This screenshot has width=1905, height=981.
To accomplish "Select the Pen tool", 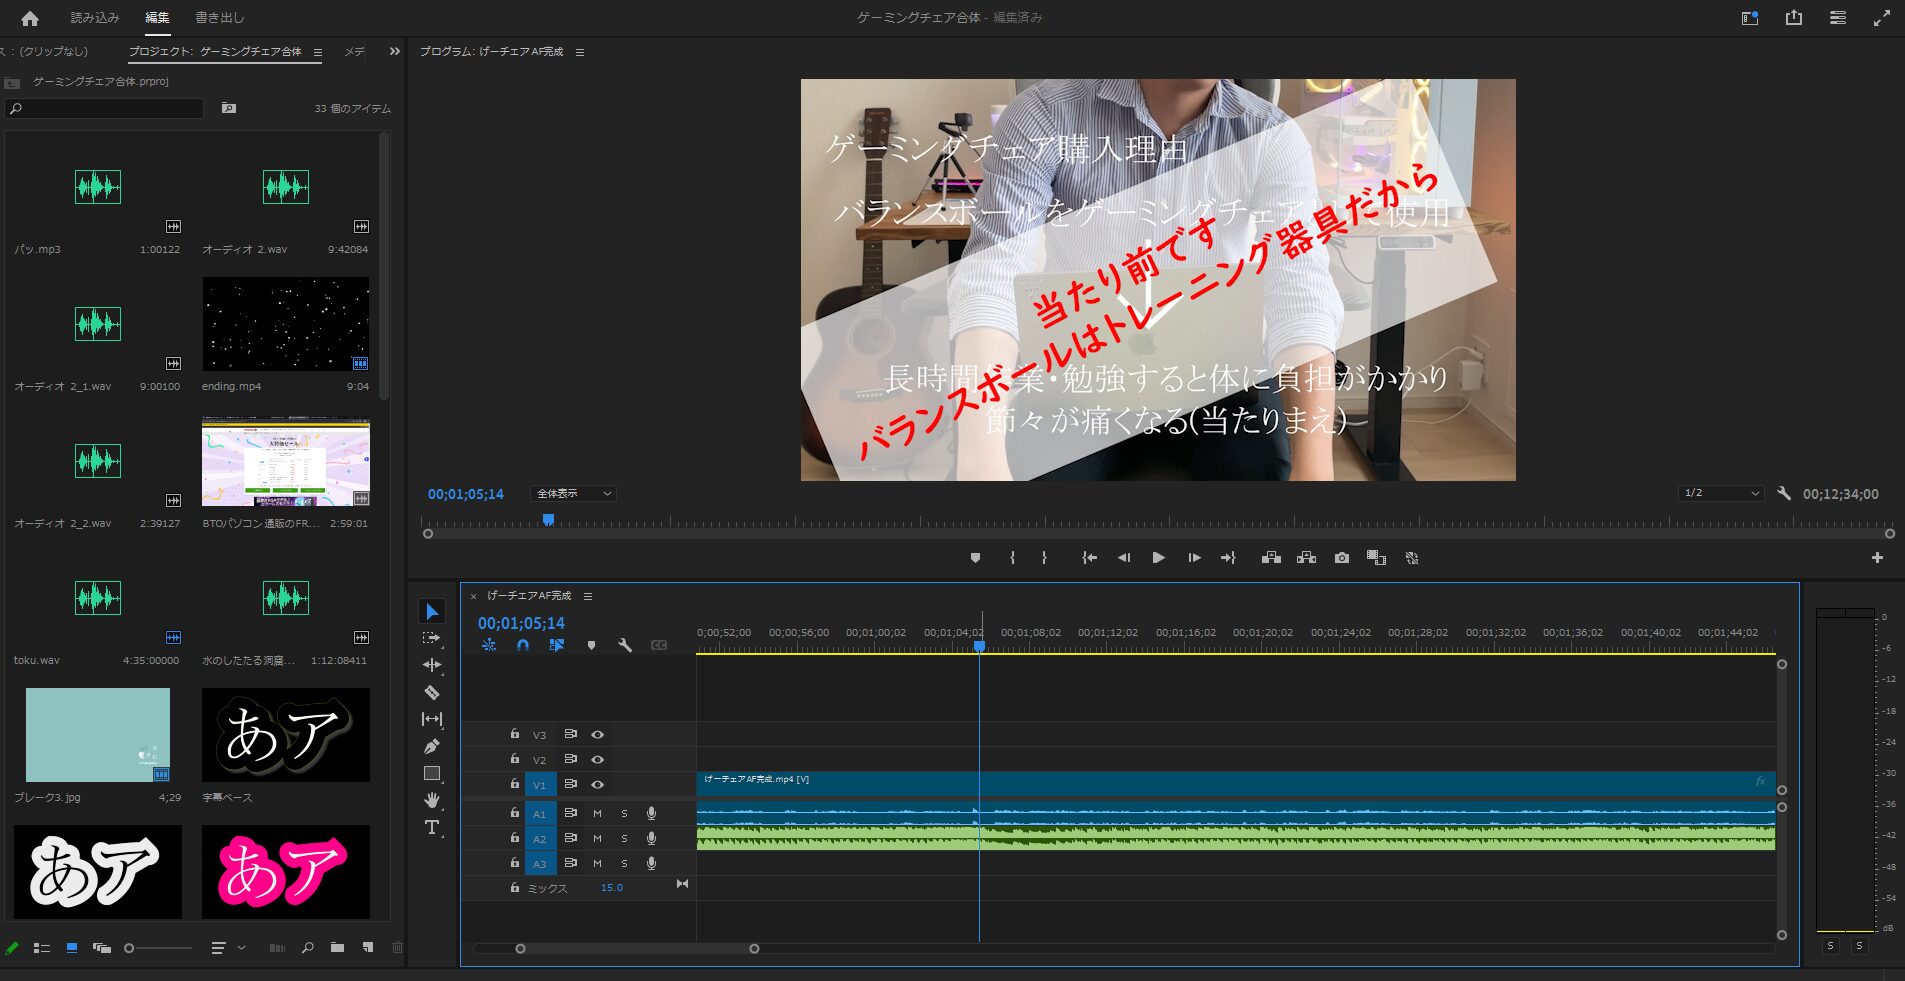I will pos(432,746).
